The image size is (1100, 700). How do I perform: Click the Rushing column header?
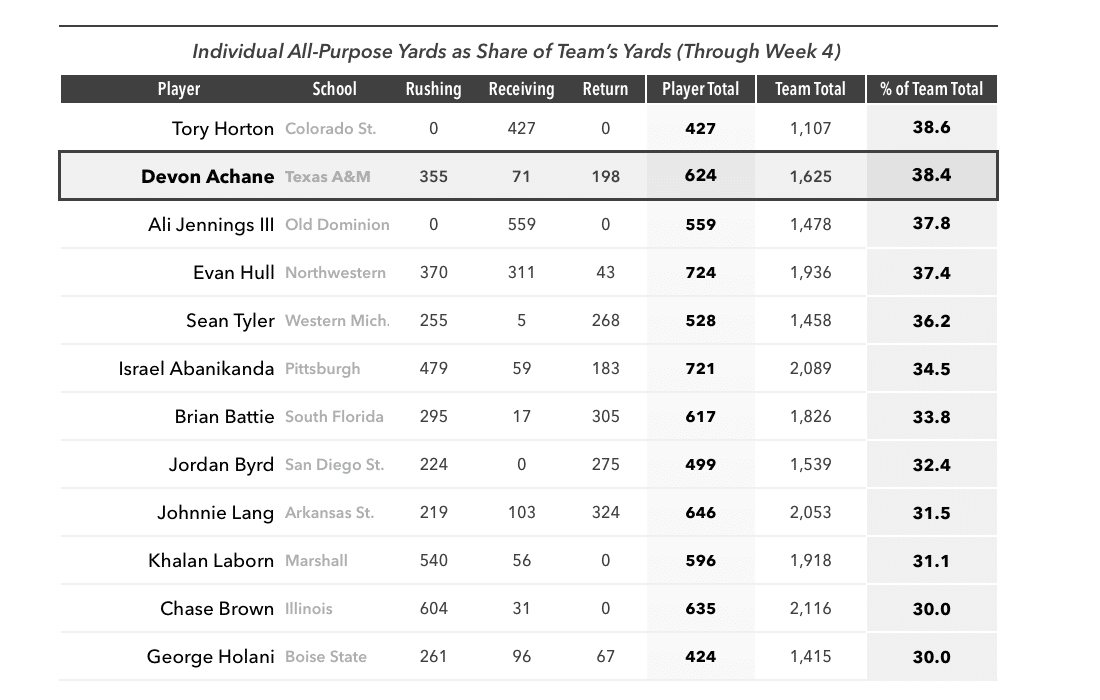434,89
